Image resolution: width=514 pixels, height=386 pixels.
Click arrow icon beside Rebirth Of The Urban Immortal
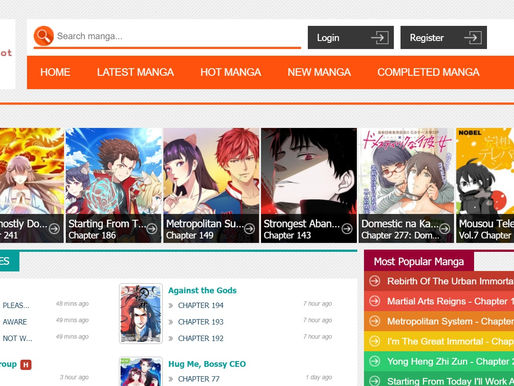(x=374, y=281)
